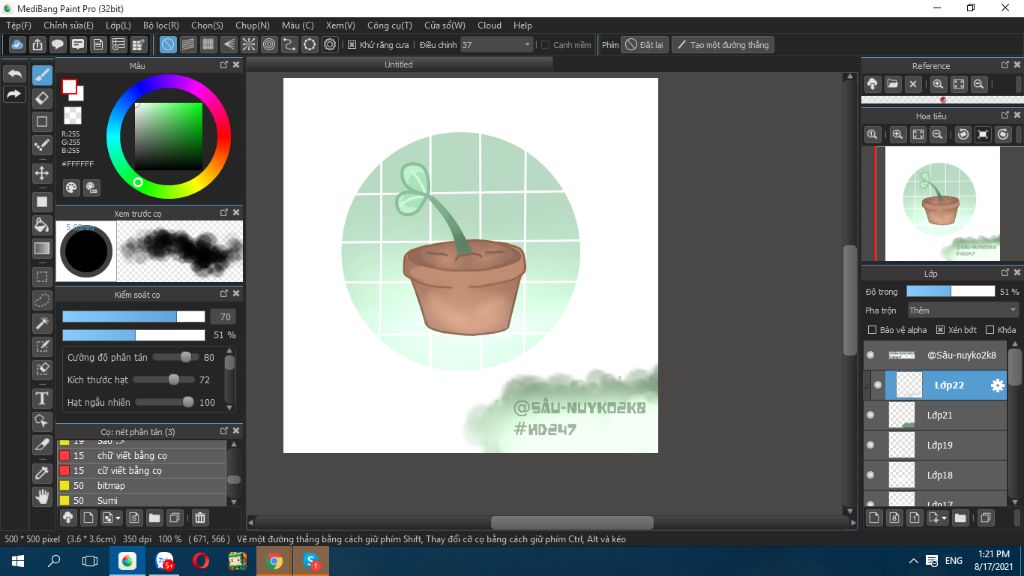Open Lớp22 layer settings gear
The height and width of the screenshot is (576, 1024).
997,385
